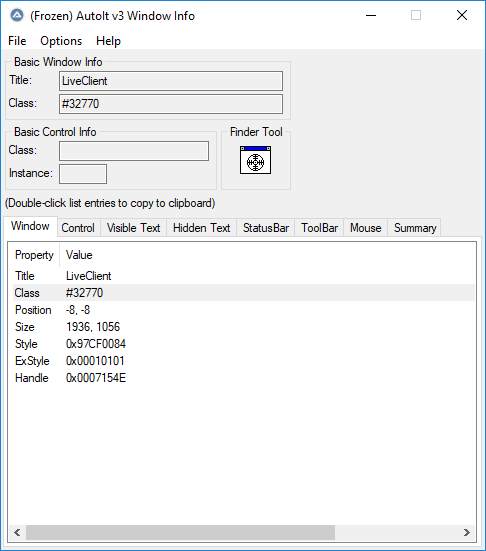The image size is (486, 551).
Task: Click the horizontal scrollbar left arrow
Action: pyautogui.click(x=17, y=532)
